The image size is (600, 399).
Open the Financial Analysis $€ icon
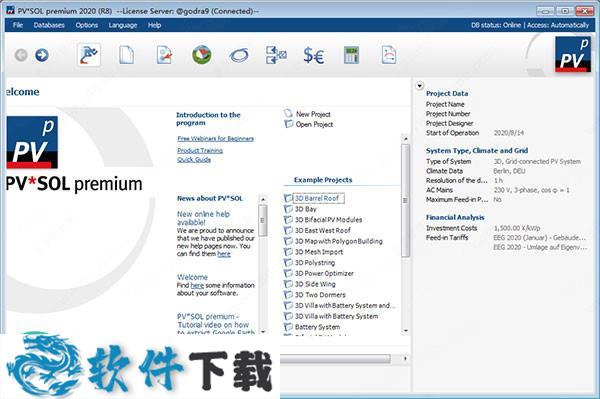[313, 55]
